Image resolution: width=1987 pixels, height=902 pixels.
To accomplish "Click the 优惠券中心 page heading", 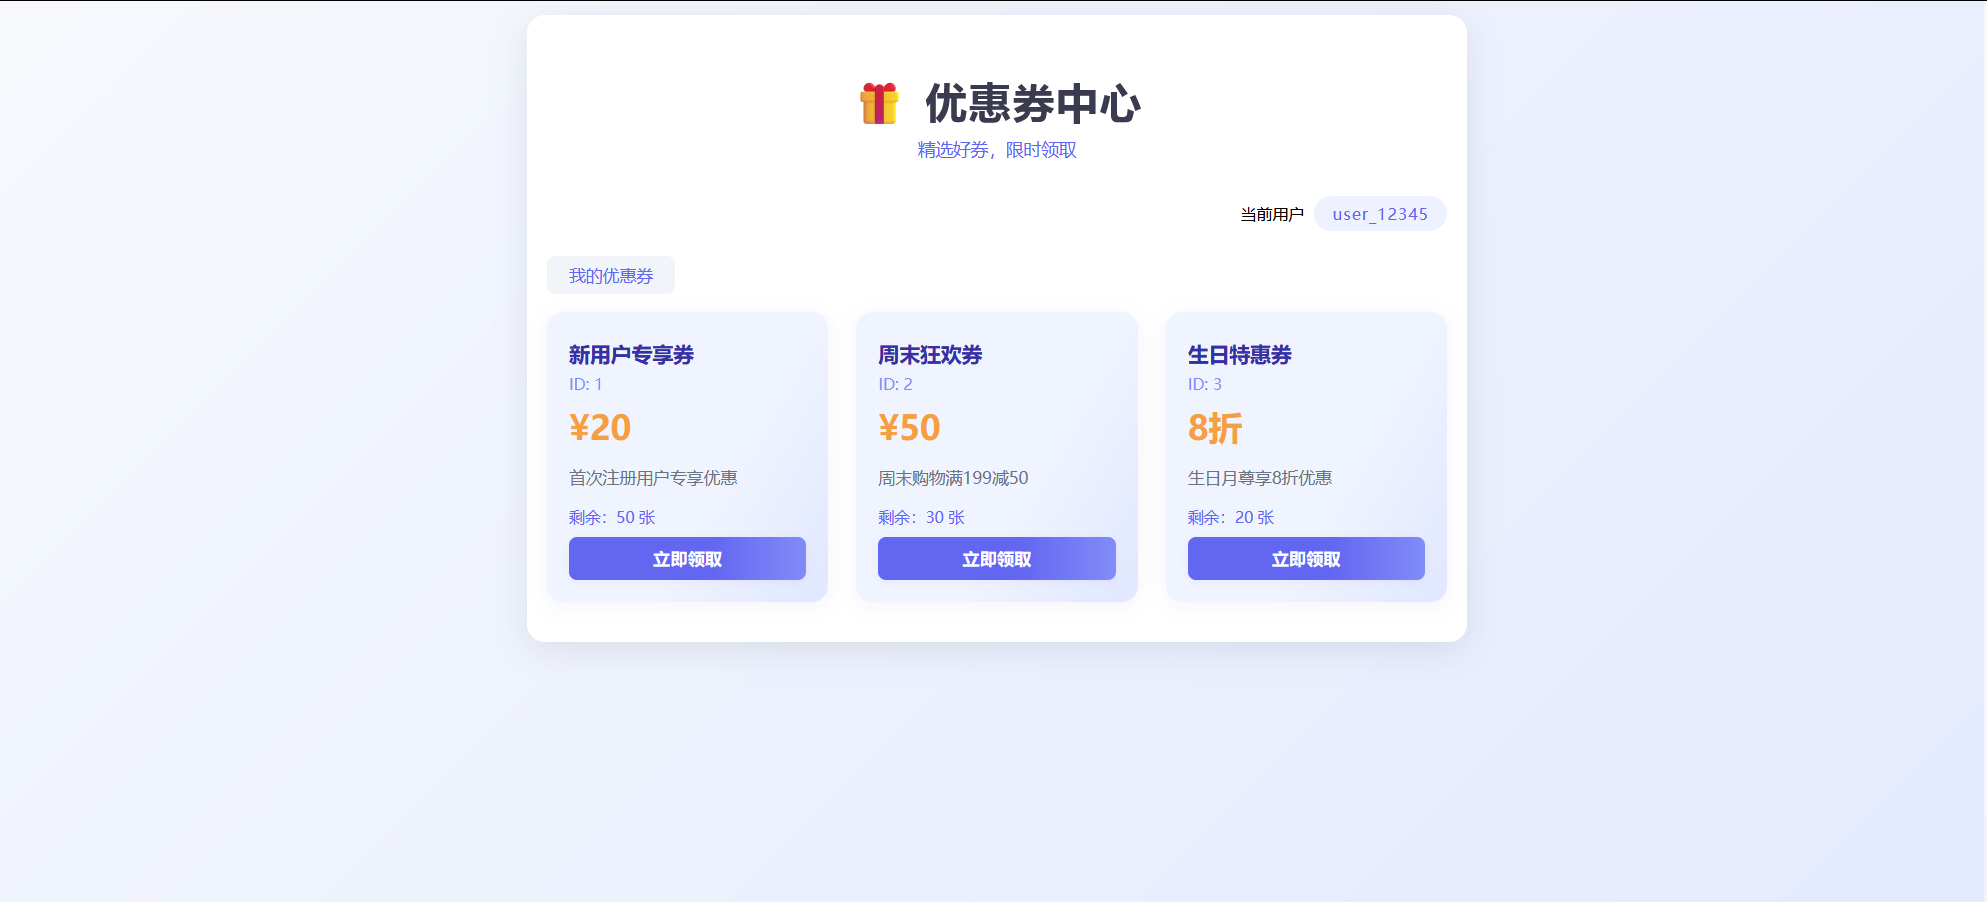I will [1033, 104].
